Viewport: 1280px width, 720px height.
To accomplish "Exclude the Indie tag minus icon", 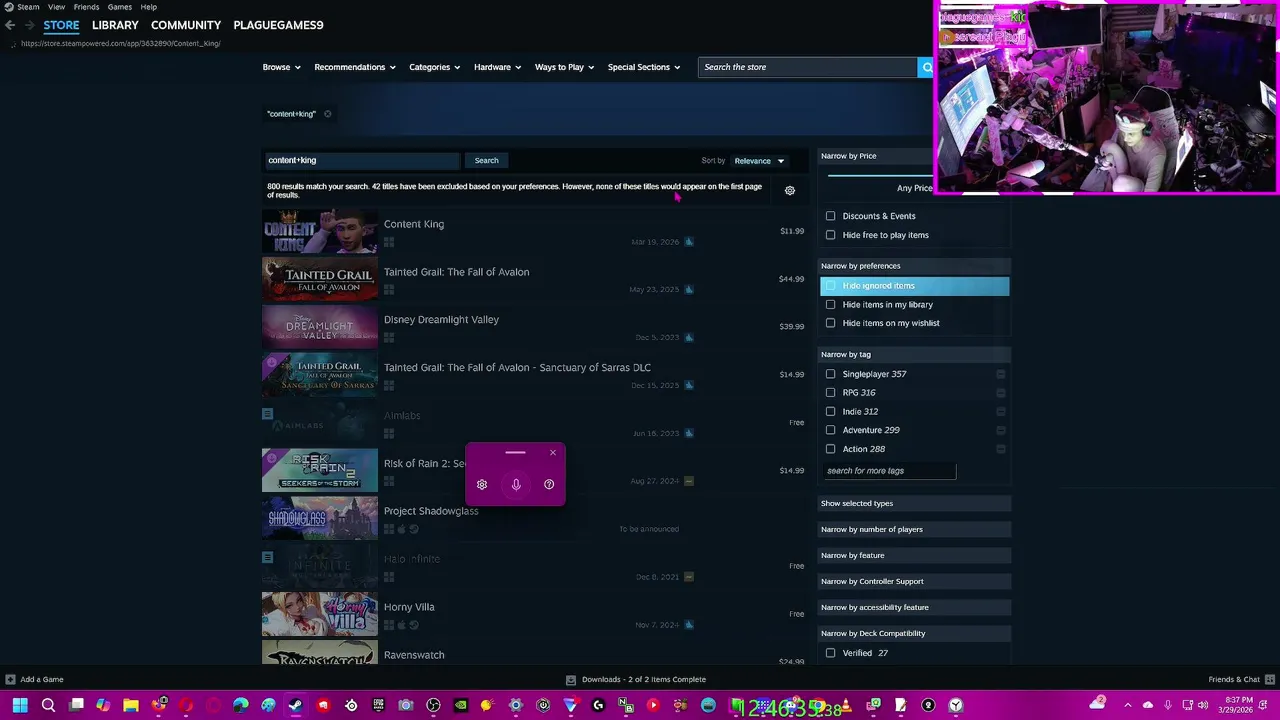I will click(x=1000, y=411).
